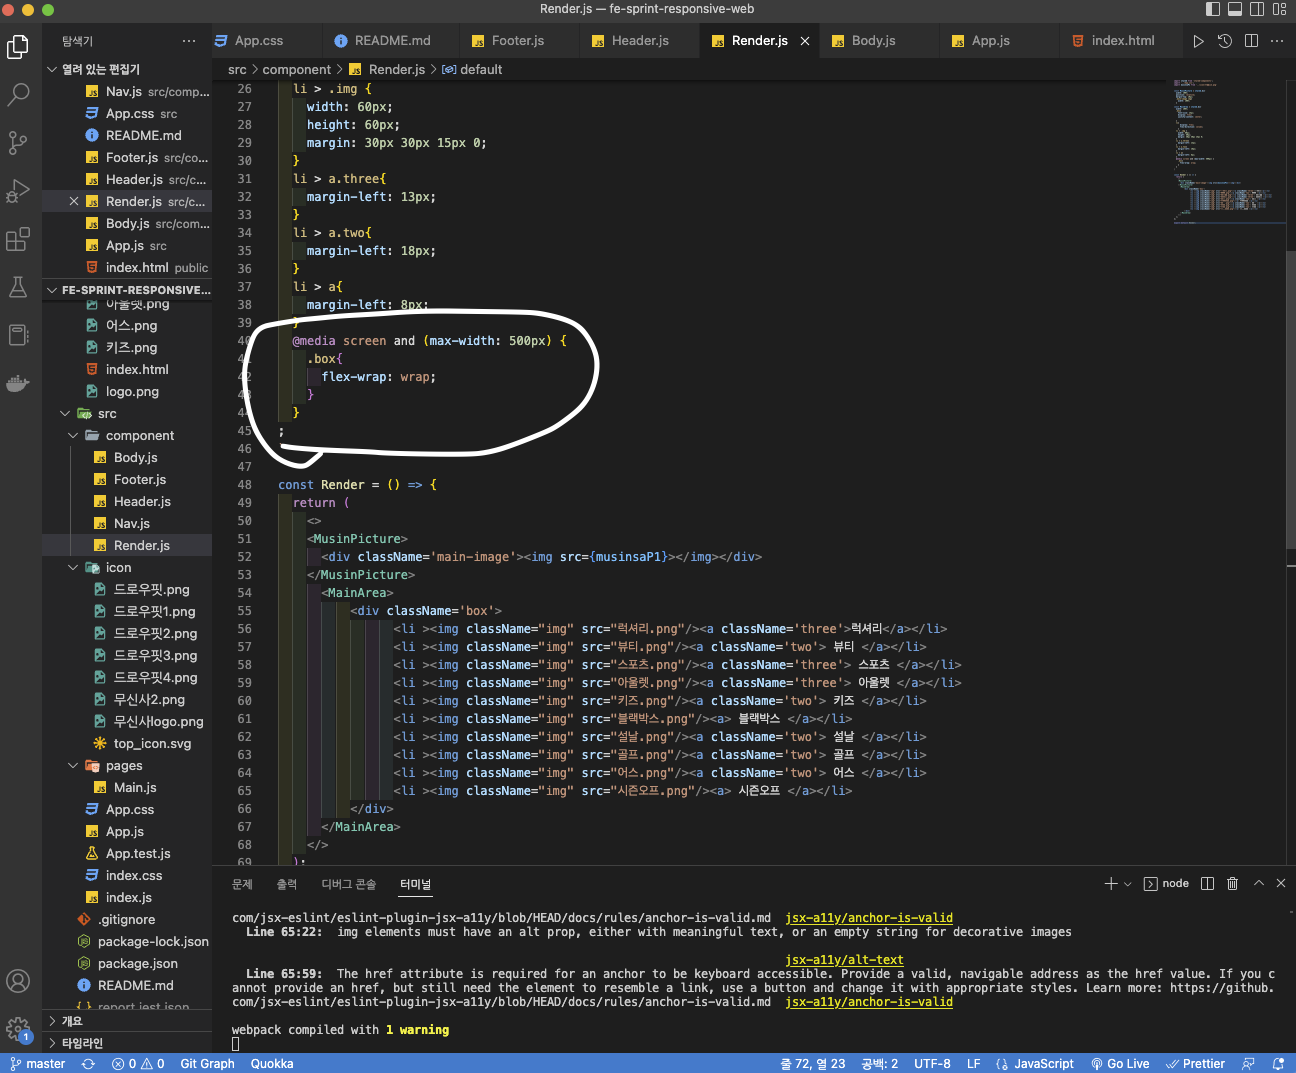Open the Extensions view icon
The height and width of the screenshot is (1073, 1296).
coord(18,239)
